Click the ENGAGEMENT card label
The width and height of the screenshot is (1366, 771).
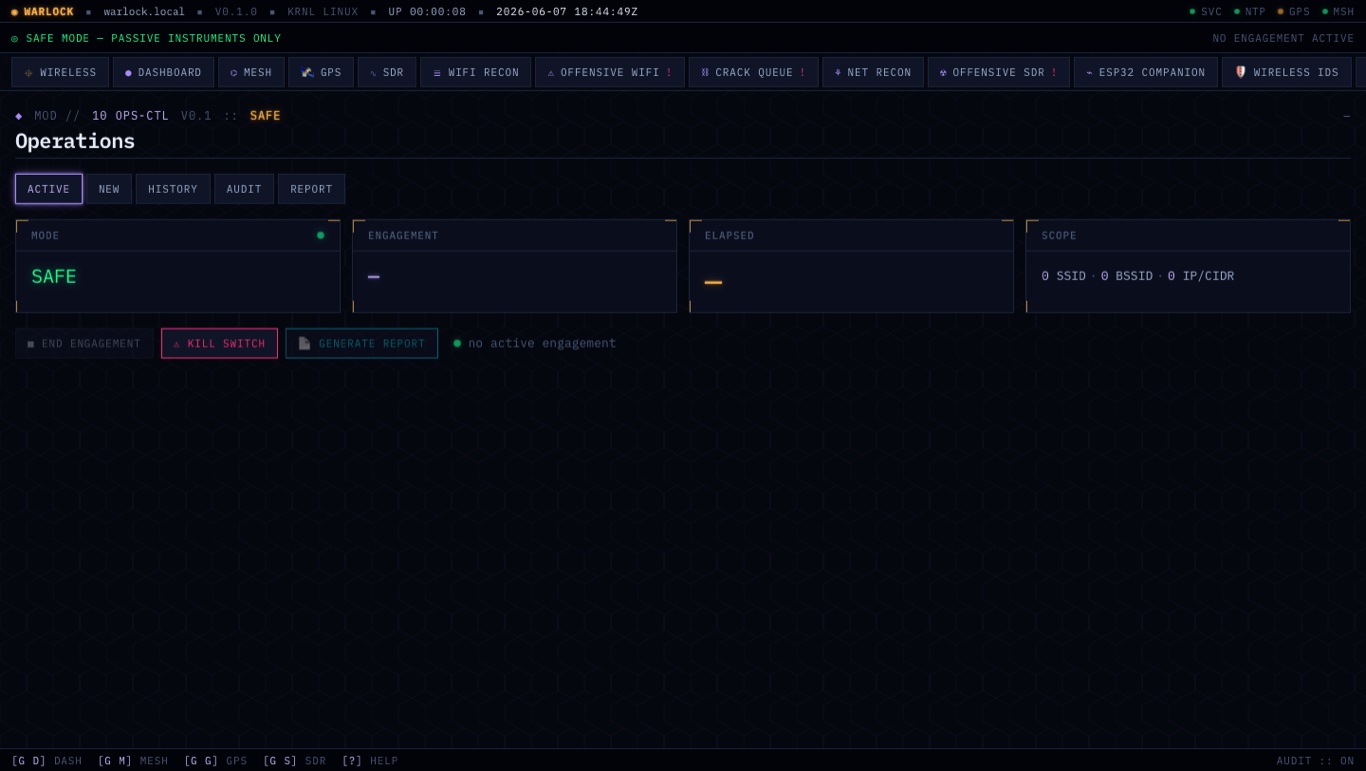point(403,236)
